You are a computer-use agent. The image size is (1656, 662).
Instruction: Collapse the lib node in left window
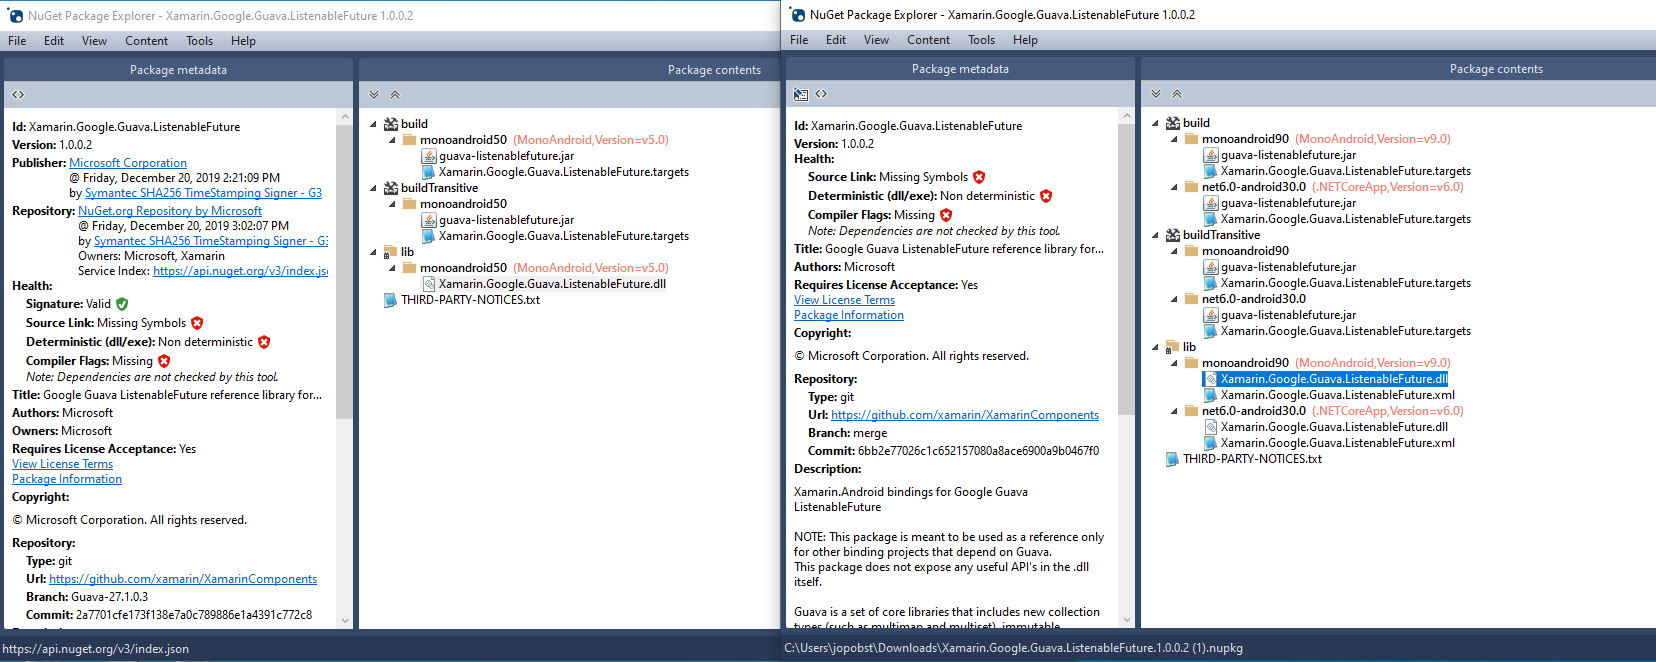click(x=373, y=252)
